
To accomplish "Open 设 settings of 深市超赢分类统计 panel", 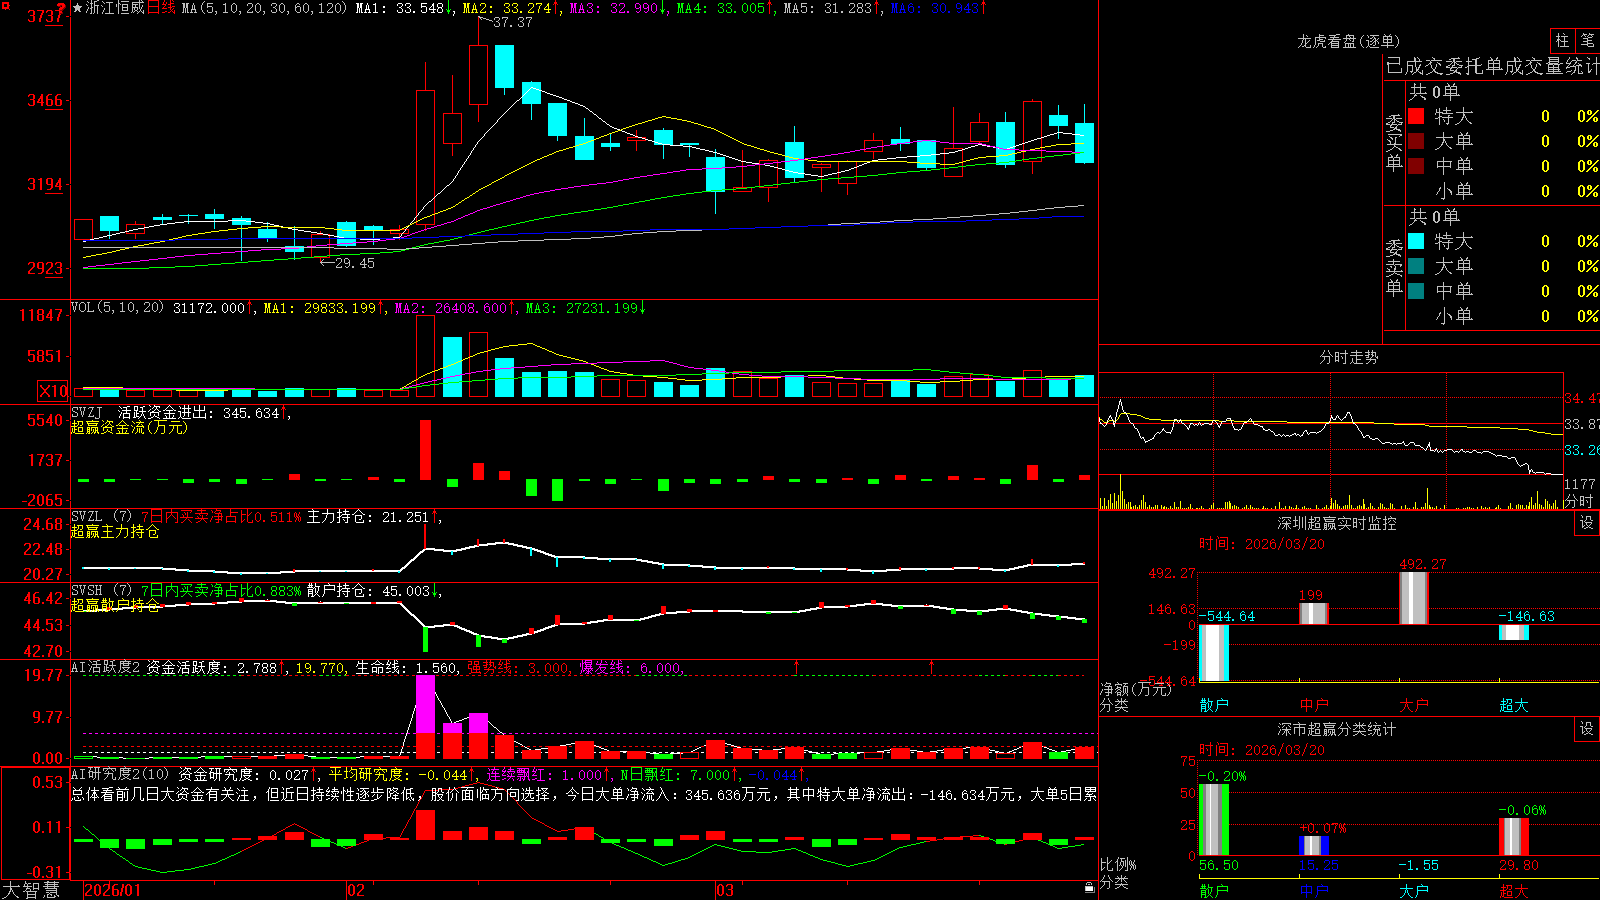I will point(1587,729).
